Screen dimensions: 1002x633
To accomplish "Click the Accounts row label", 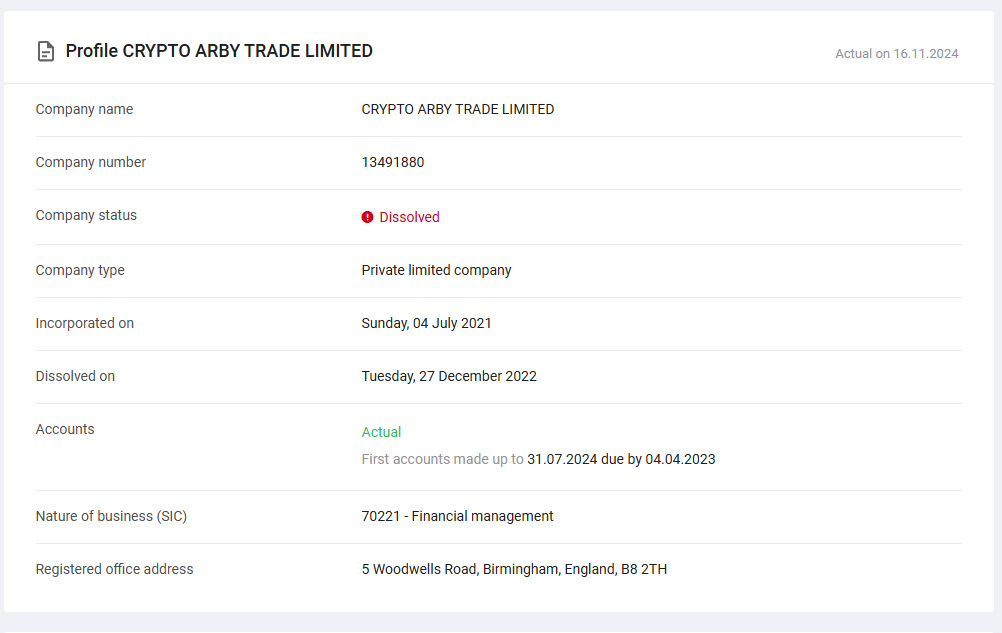I will click(x=65, y=429).
